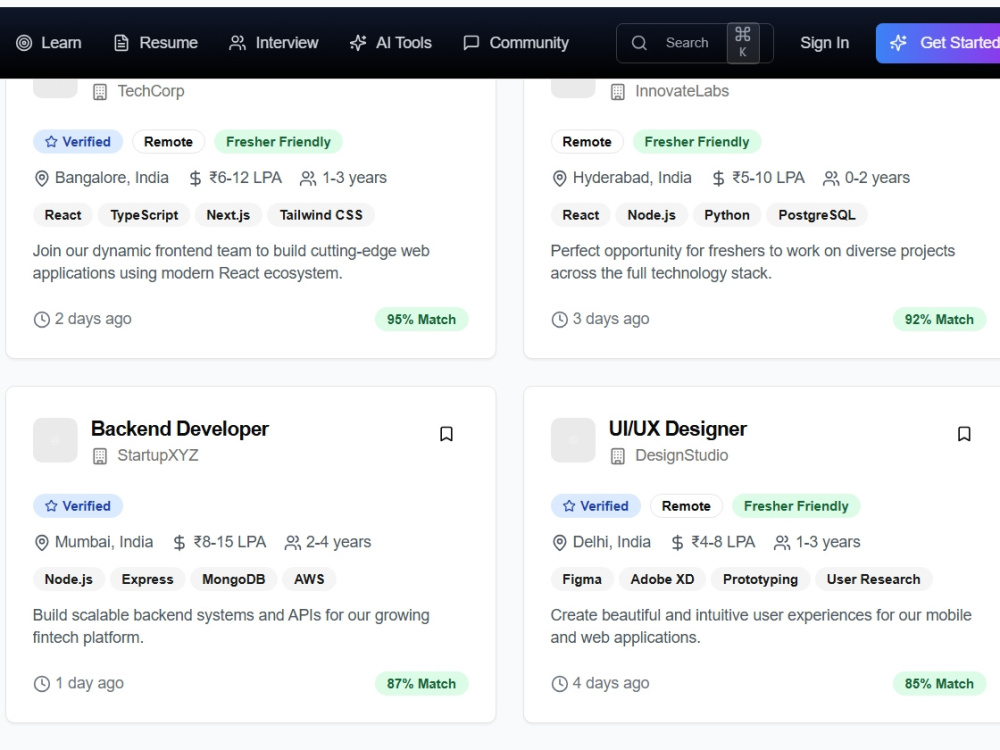Viewport: 1000px width, 750px height.
Task: Click Fresher Friendly tag on DesignStudio card
Action: pyautogui.click(x=797, y=506)
